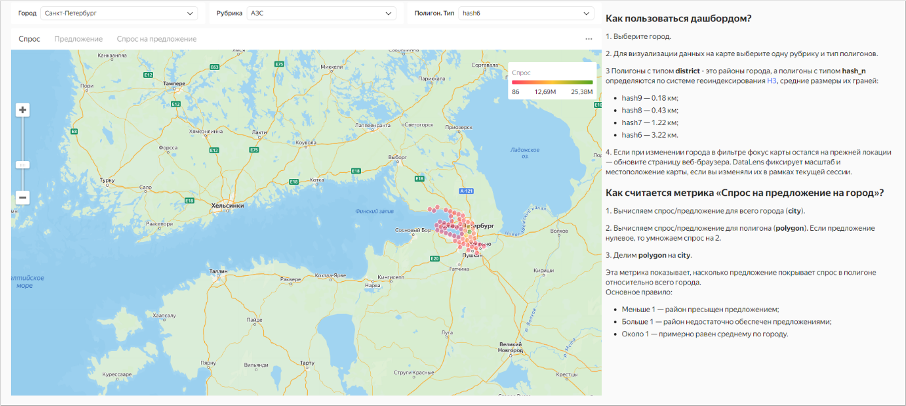Open the Спрос на предложение tab
The image size is (906, 406).
[156, 39]
